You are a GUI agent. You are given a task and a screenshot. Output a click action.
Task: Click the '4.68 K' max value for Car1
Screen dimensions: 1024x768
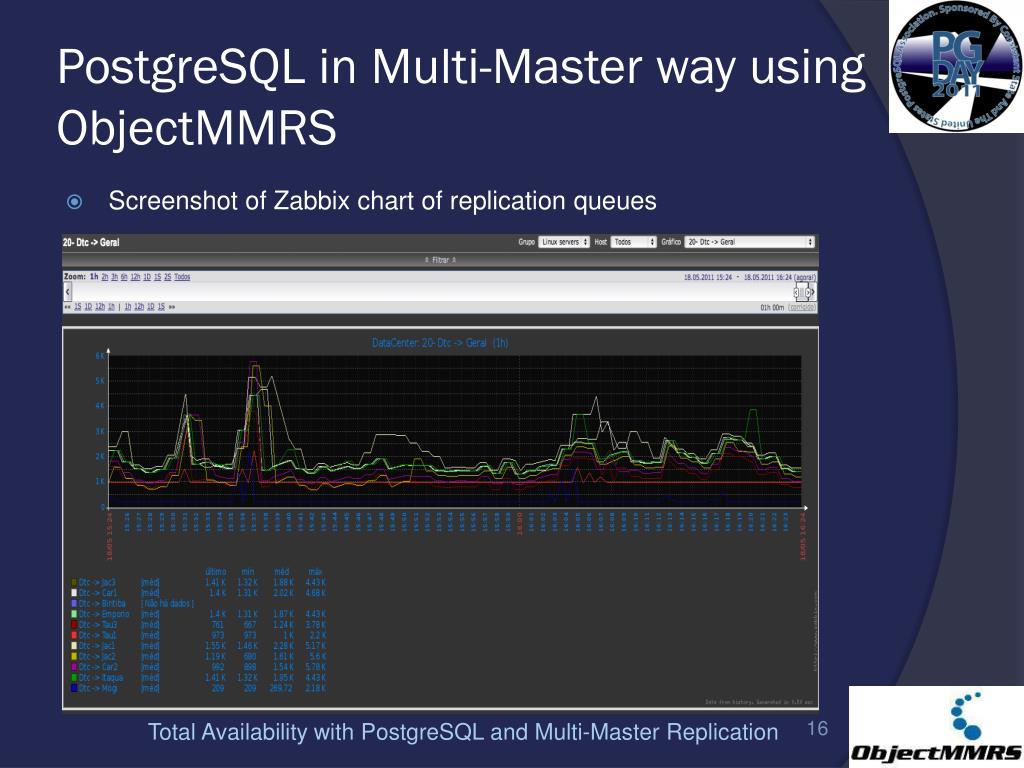[315, 593]
